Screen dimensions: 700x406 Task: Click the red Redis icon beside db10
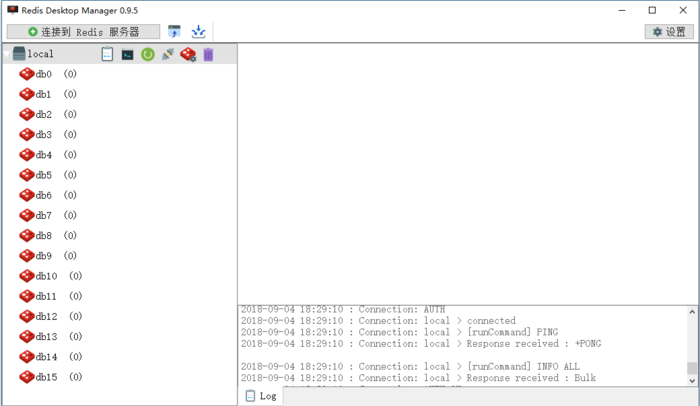click(x=27, y=276)
